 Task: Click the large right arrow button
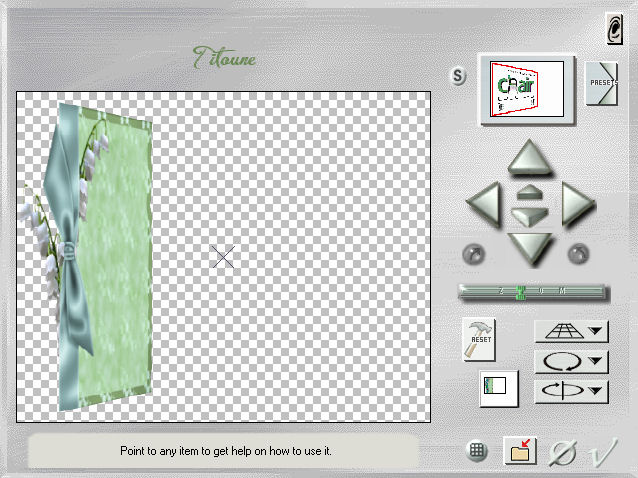(578, 203)
